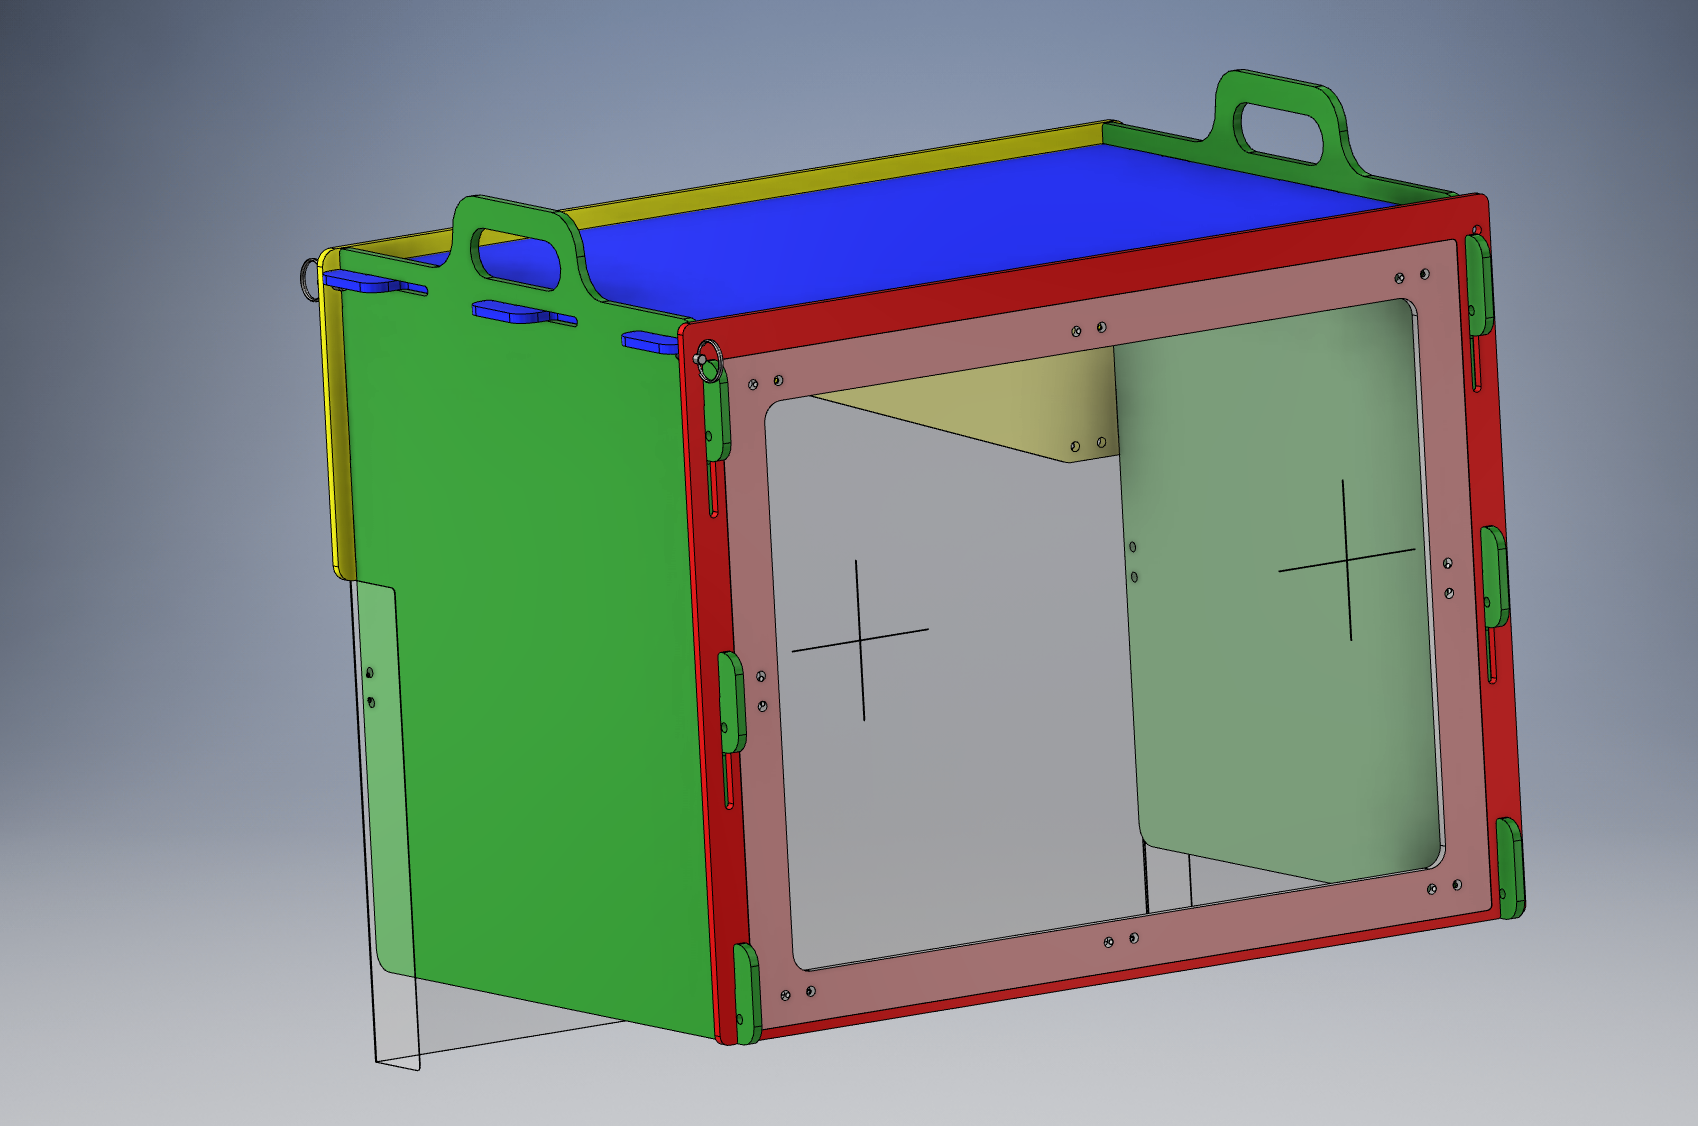1698x1126 pixels.
Task: Select the green latch at bottom-left of red frame
Action: 746,992
